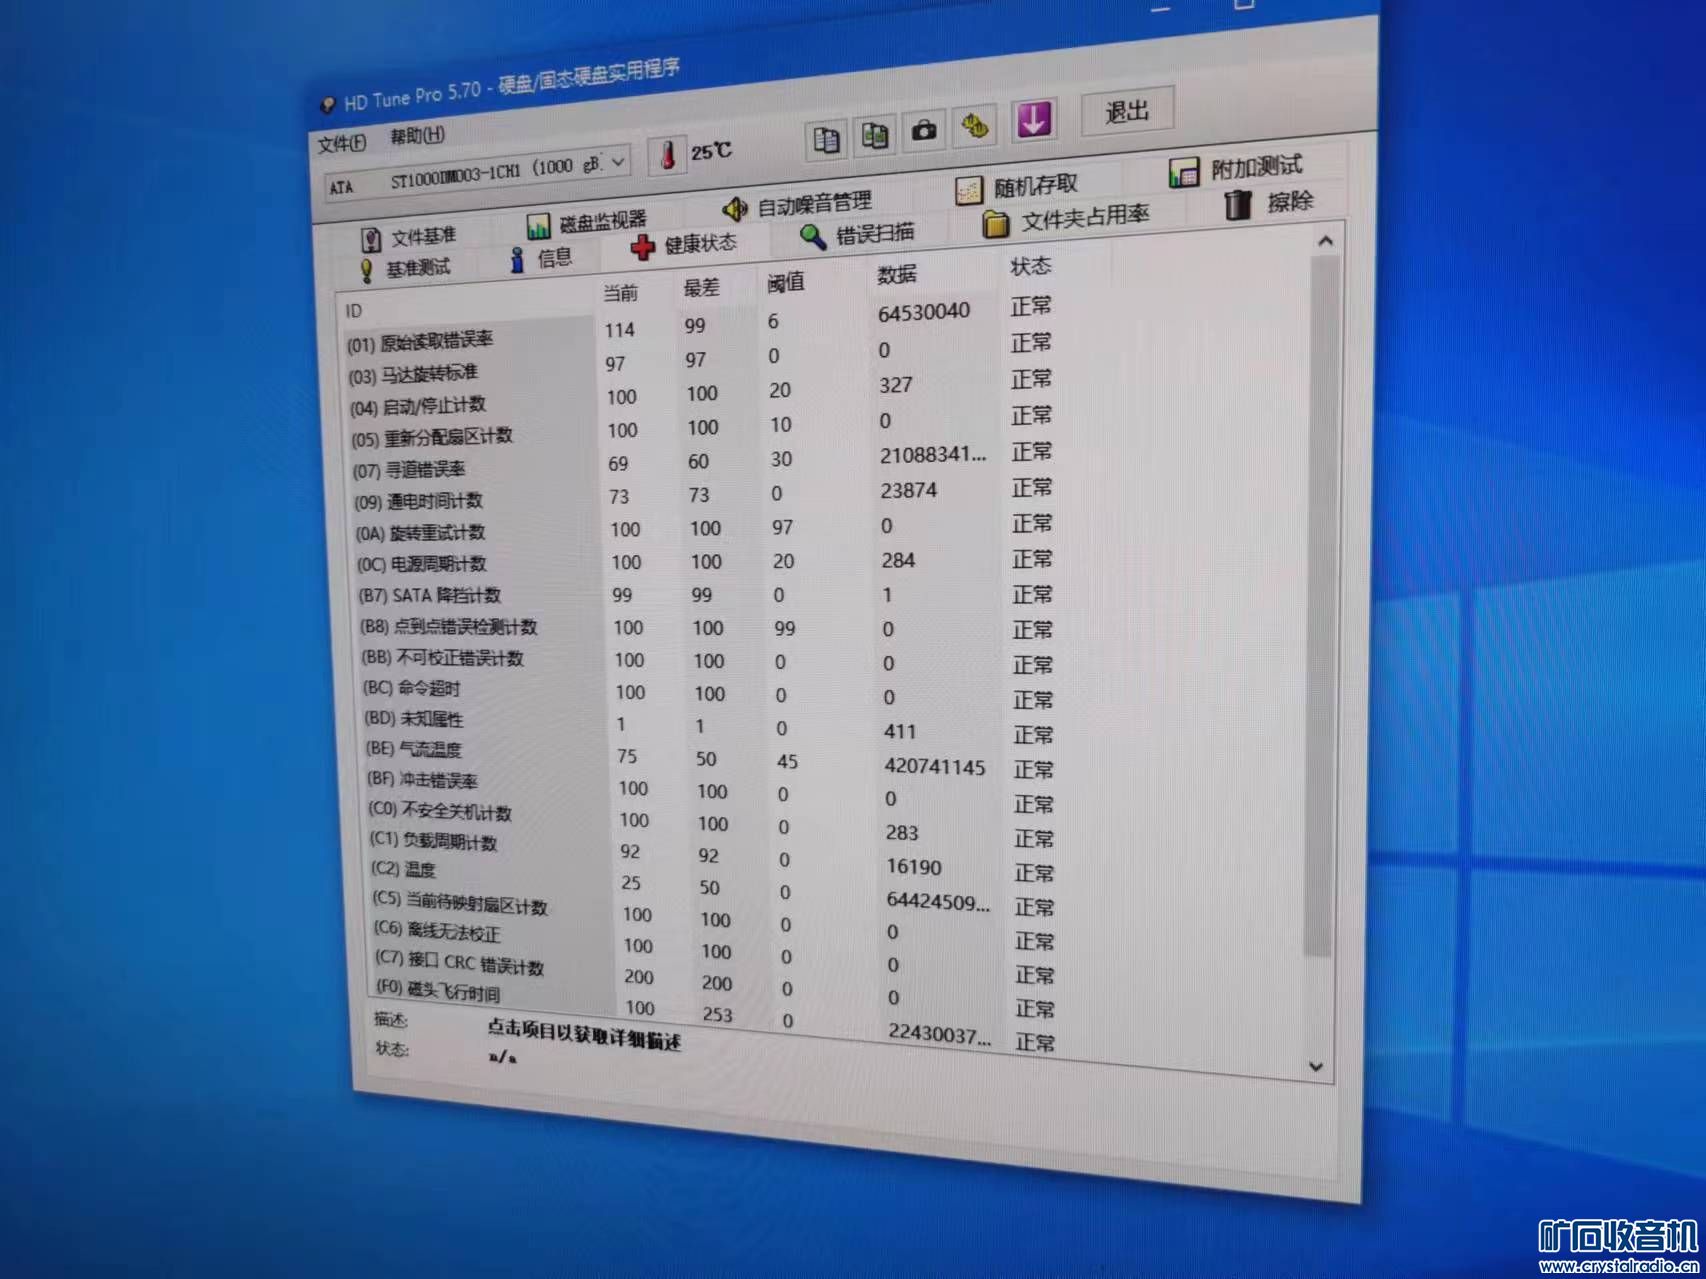Select the (0C) 电源周期计数 row
The image size is (1706, 1279).
[706, 562]
